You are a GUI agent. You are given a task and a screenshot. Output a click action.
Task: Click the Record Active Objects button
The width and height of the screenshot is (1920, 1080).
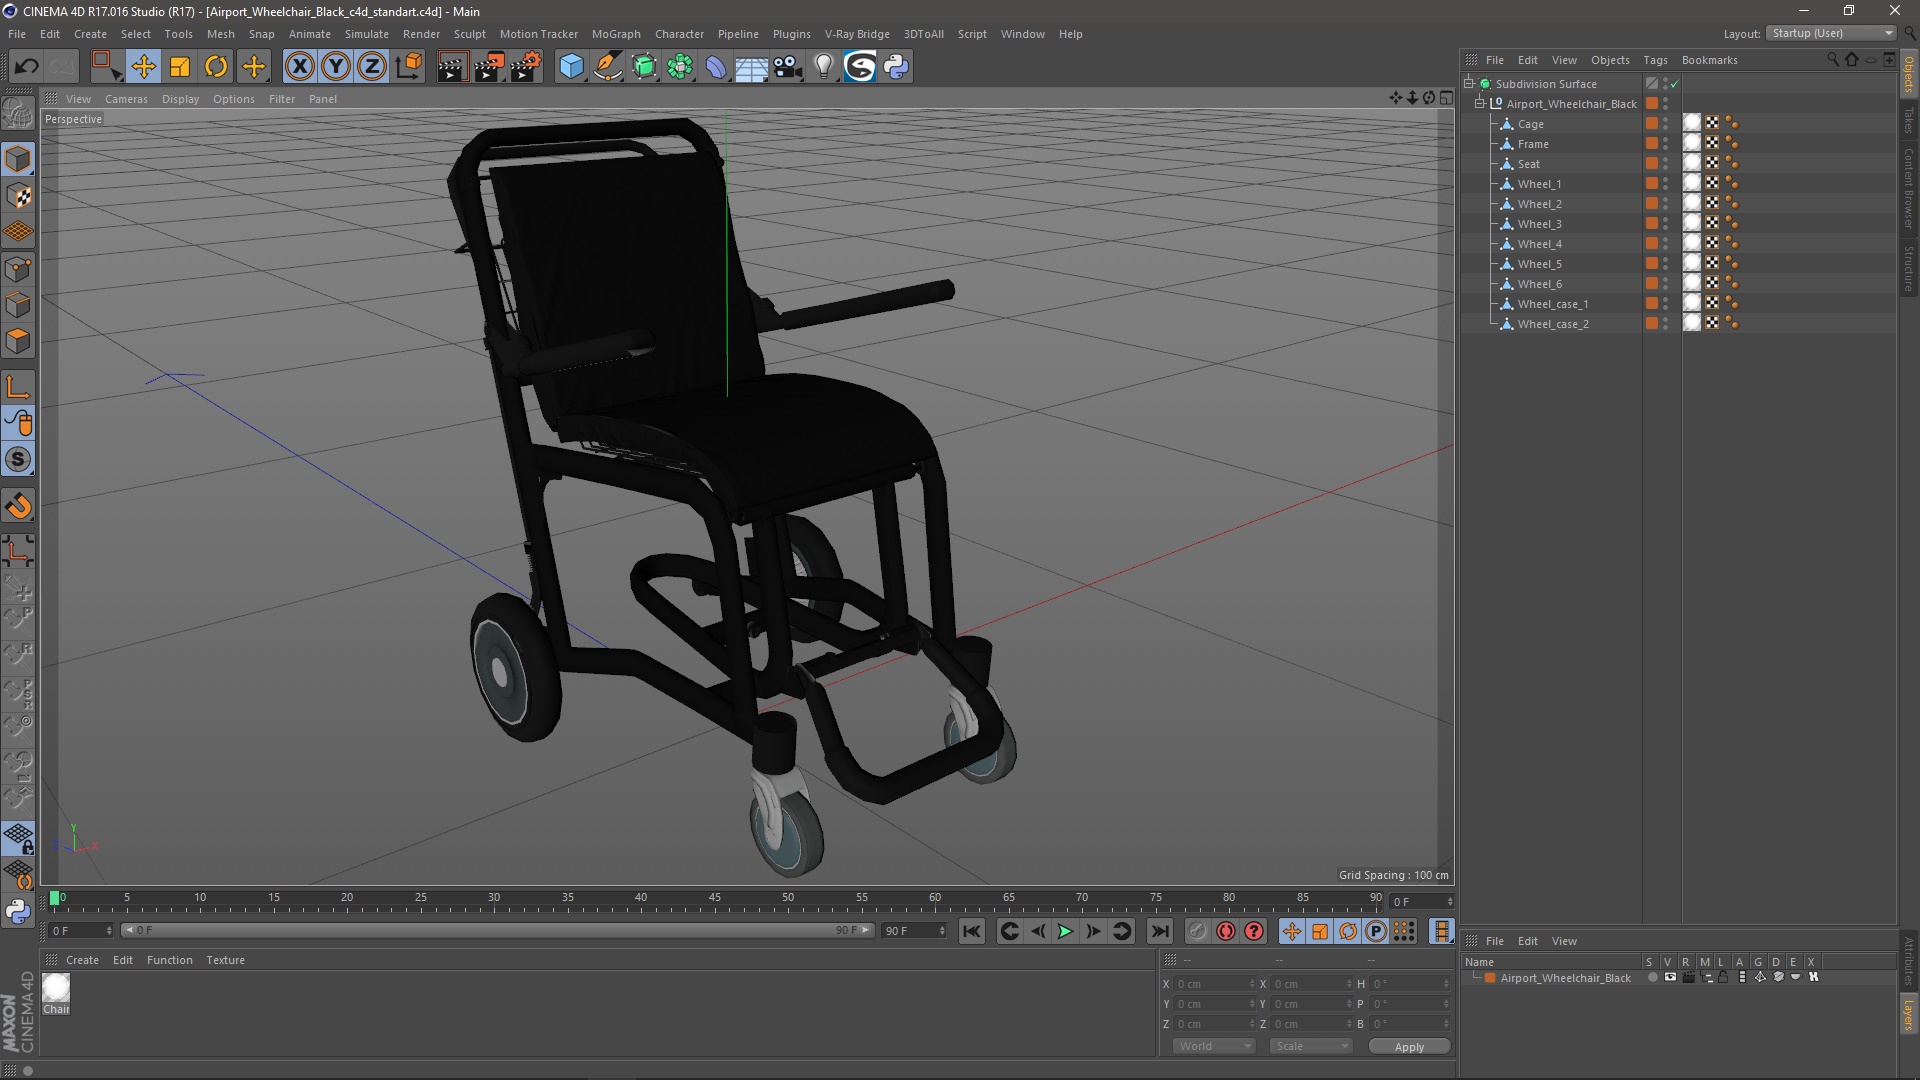coord(1197,932)
